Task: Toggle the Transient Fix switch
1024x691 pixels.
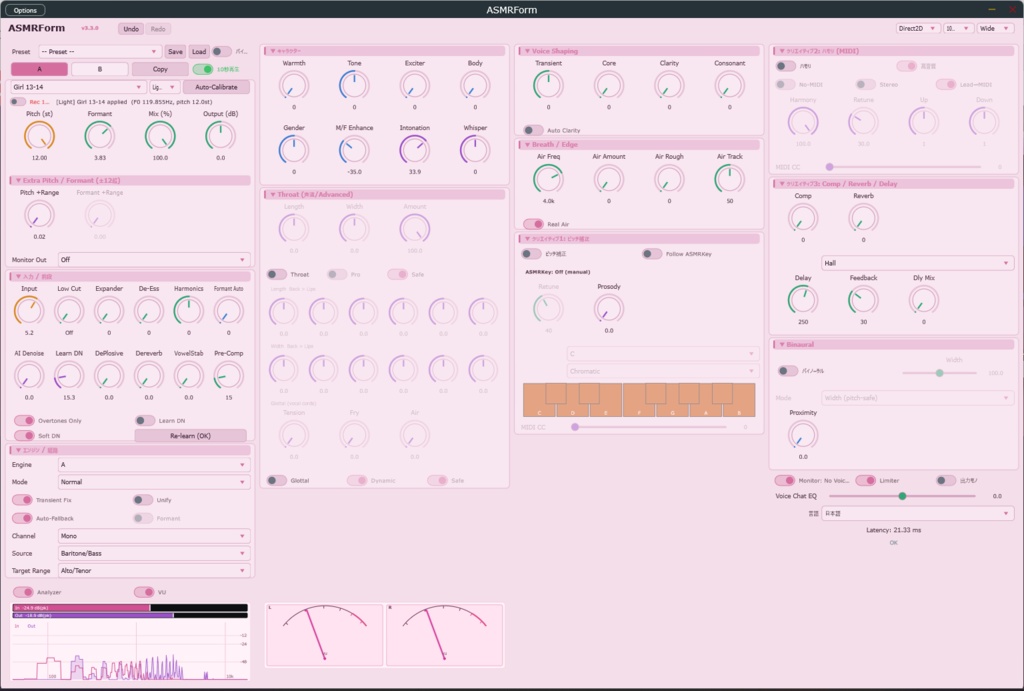Action: [x=22, y=500]
